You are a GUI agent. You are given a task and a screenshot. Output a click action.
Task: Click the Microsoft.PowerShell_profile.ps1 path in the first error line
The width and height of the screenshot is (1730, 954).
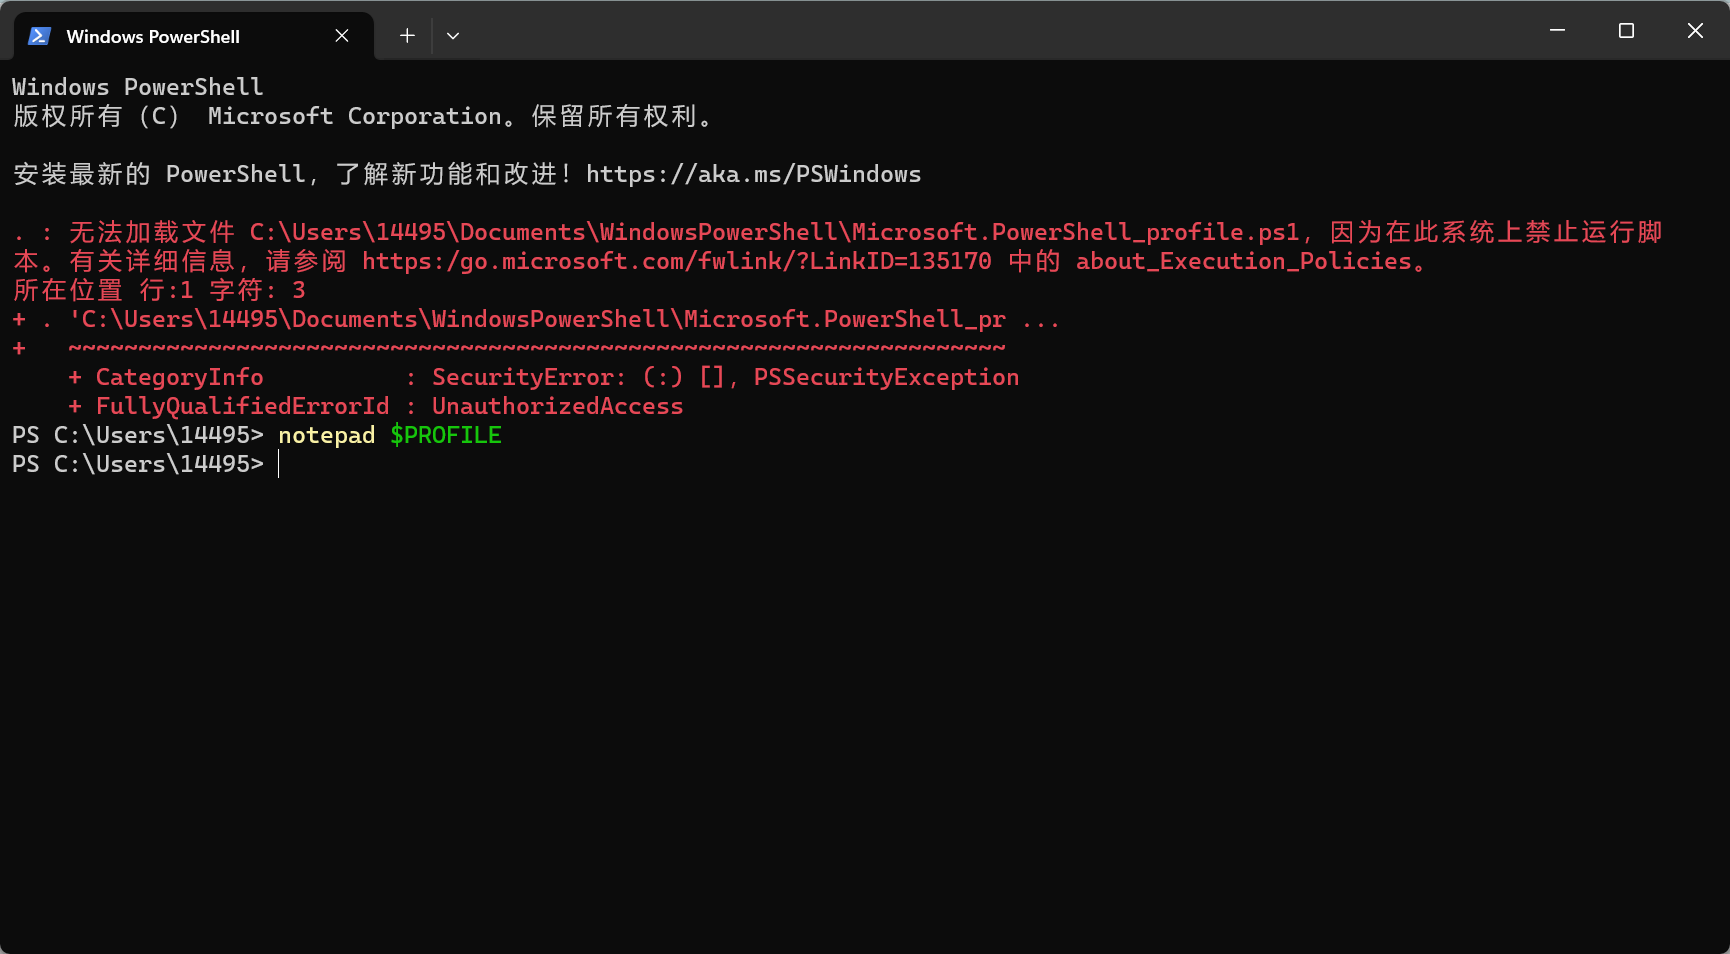(1075, 232)
